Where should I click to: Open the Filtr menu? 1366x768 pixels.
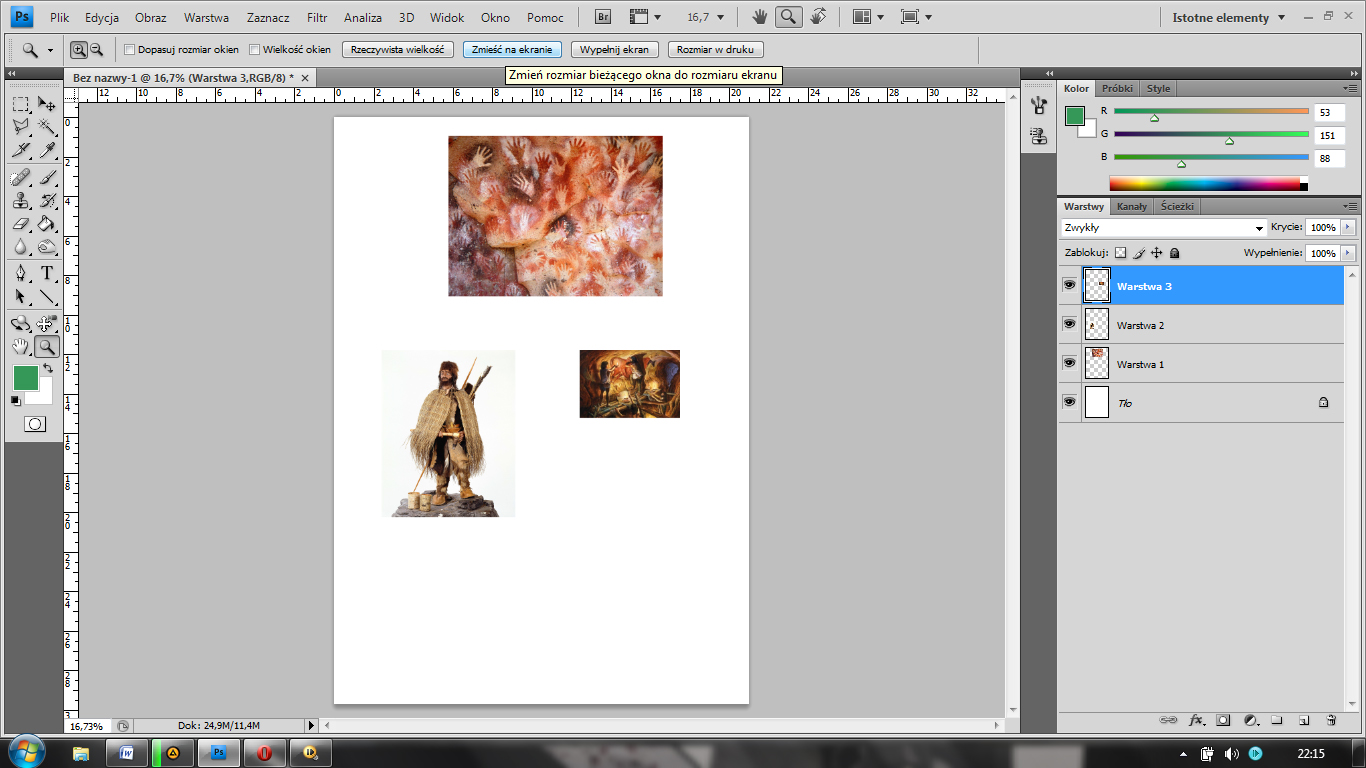[317, 17]
